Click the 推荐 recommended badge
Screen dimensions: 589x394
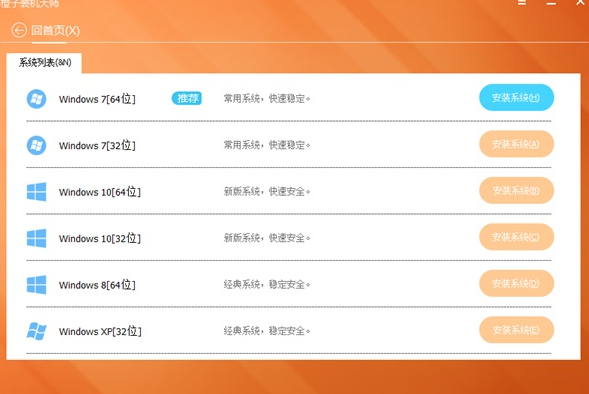(x=187, y=98)
